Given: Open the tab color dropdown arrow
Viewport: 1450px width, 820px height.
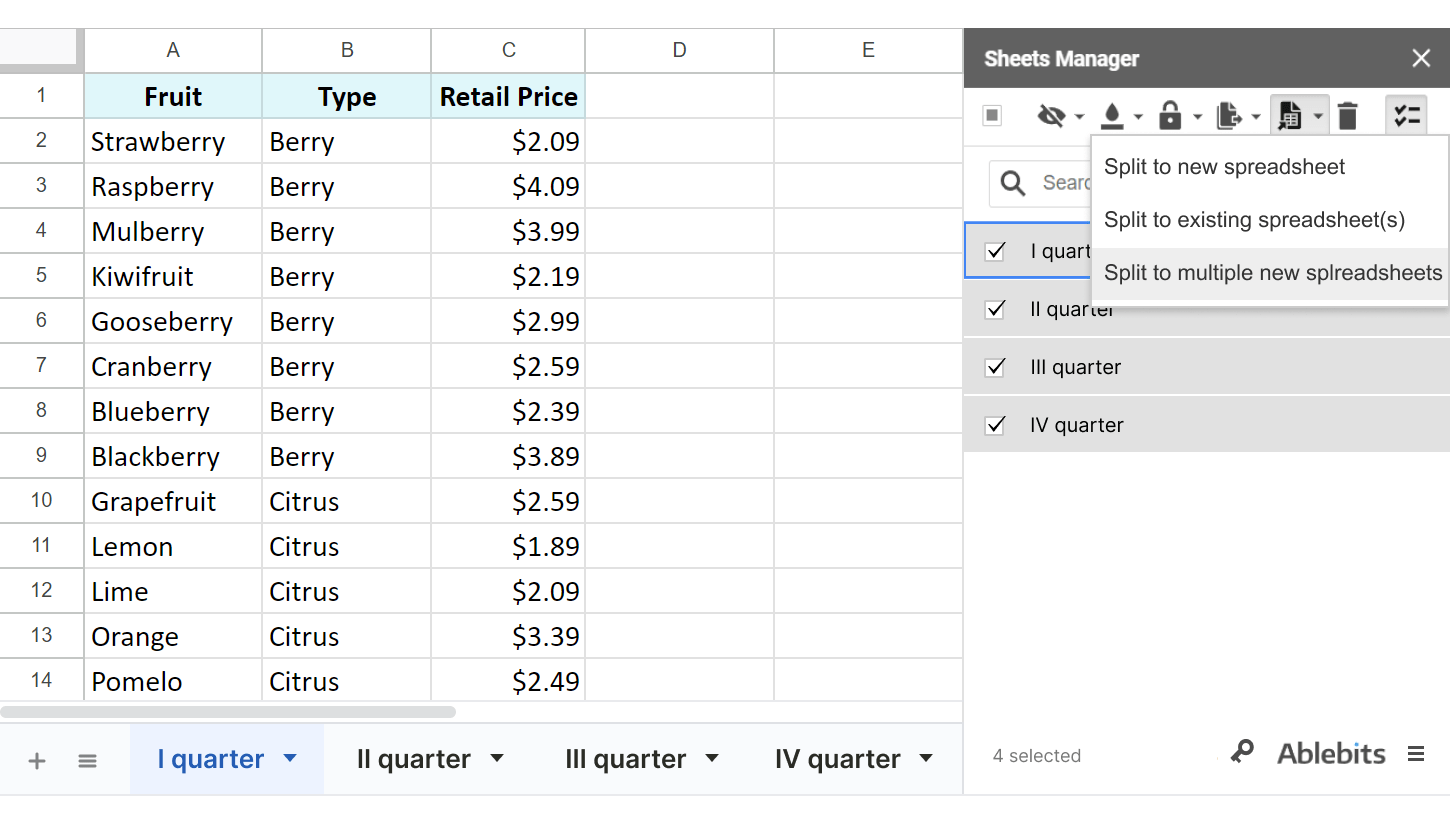Looking at the screenshot, I should point(1138,117).
